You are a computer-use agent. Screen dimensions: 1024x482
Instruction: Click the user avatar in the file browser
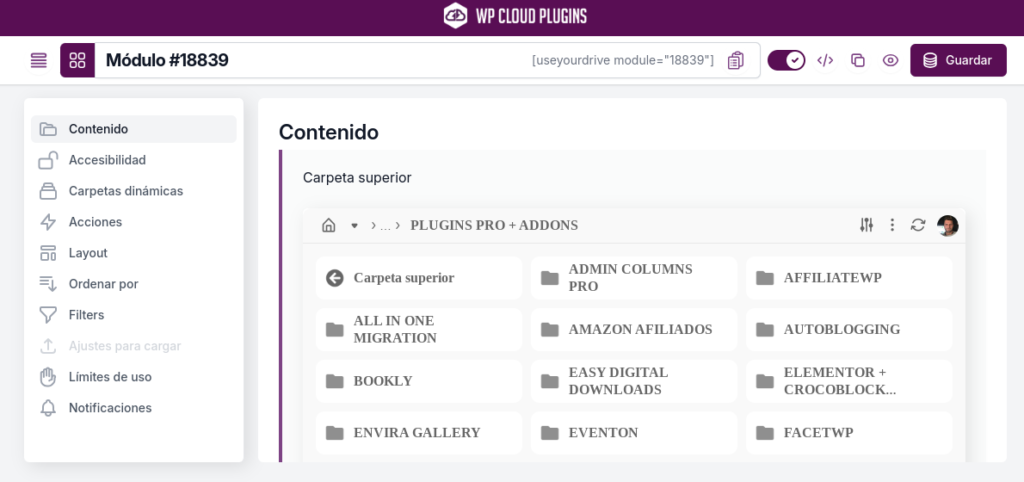point(948,225)
